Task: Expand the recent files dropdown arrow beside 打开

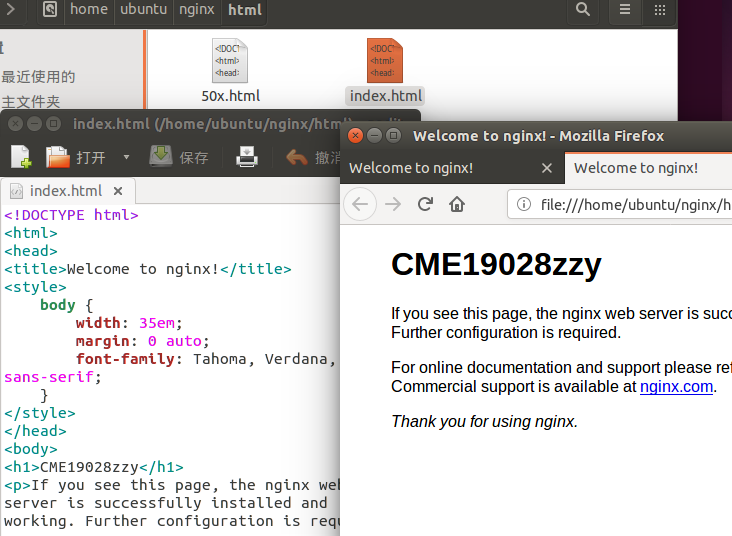Action: click(126, 157)
